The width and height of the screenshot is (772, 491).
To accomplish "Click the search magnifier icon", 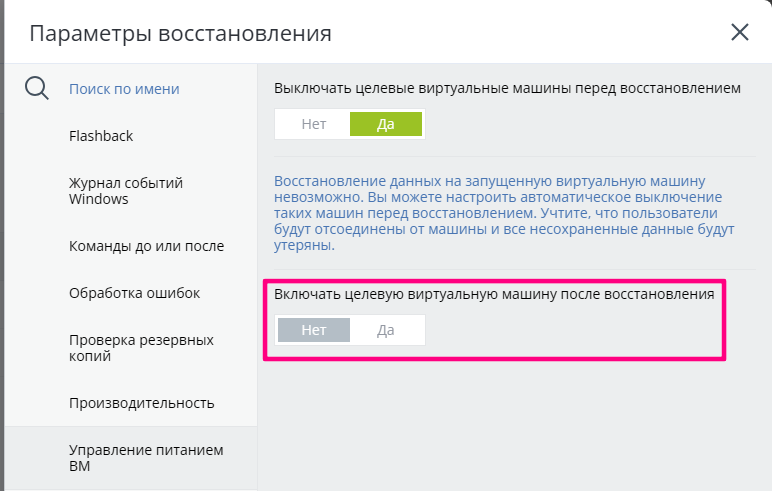I will coord(37,89).
